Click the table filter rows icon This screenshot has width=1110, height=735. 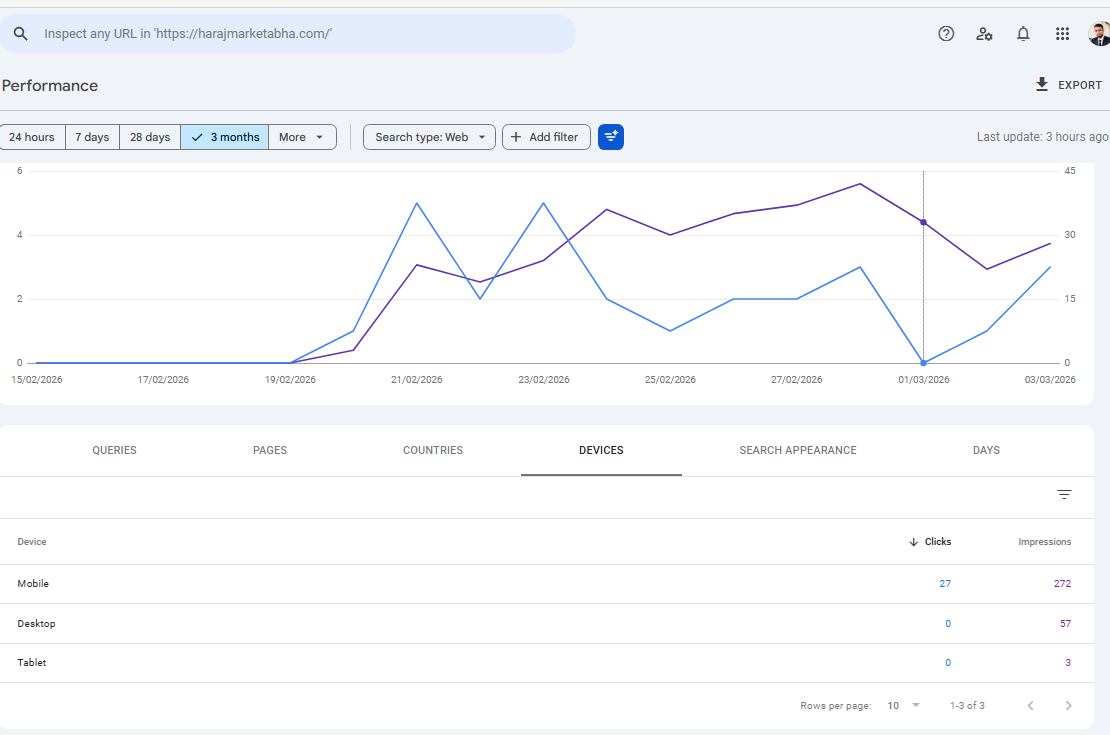coord(1064,494)
